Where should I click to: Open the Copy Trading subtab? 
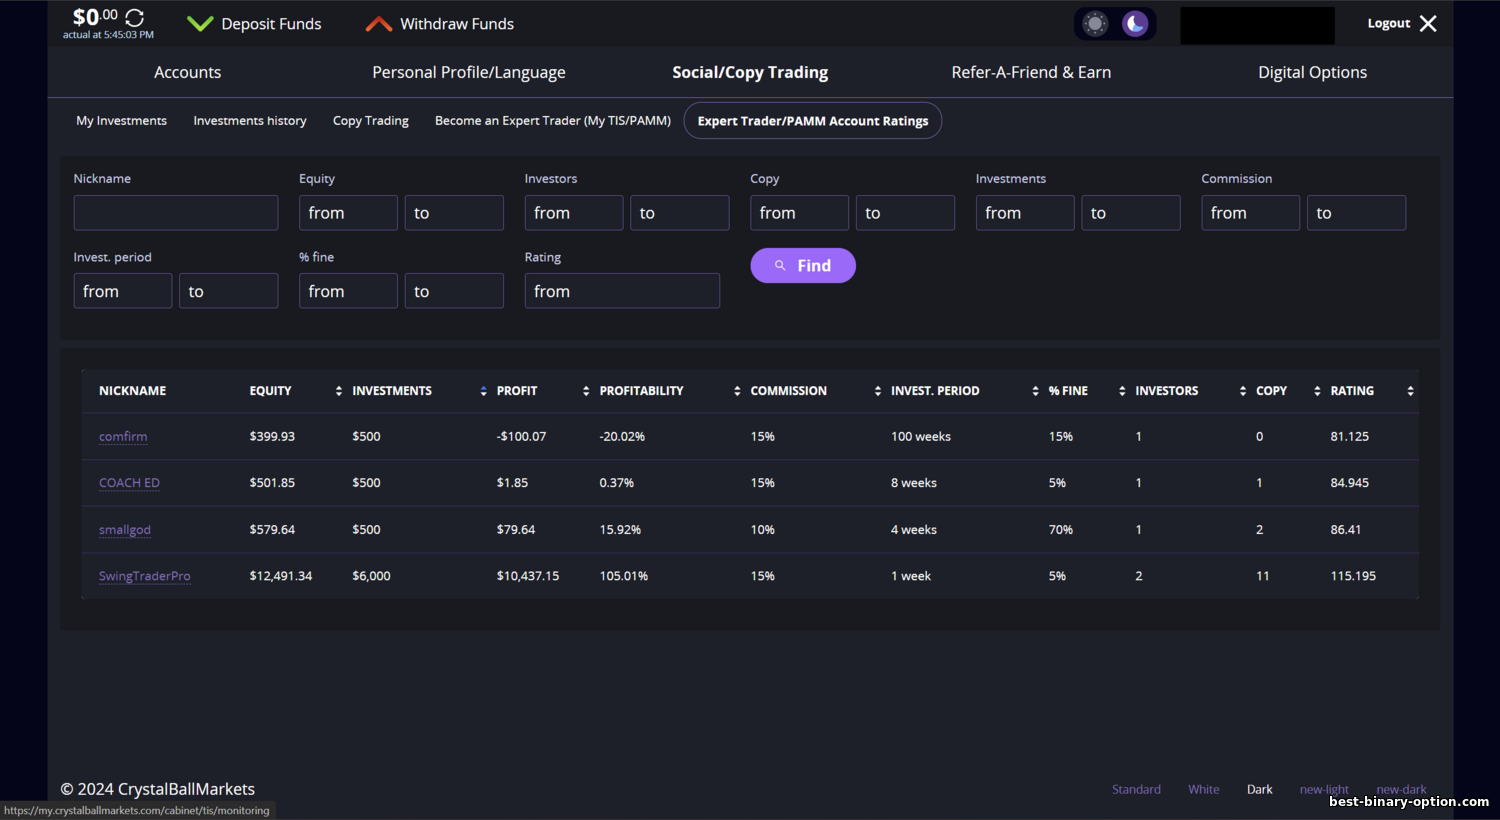click(x=371, y=121)
